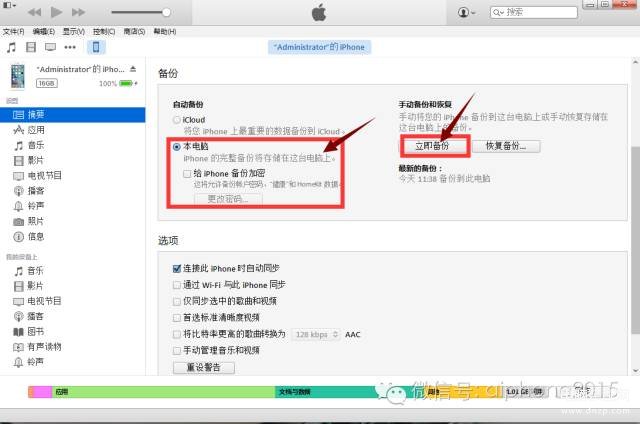Click the play button

pos(56,12)
